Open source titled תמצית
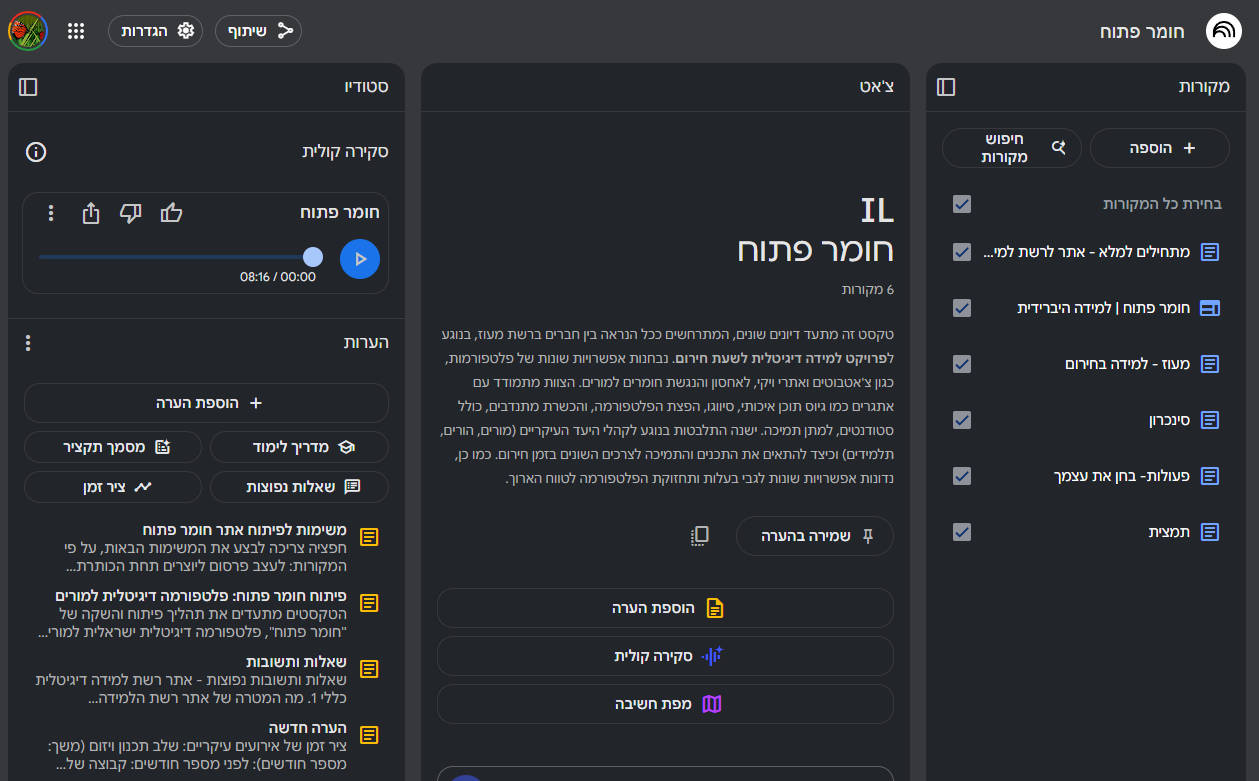This screenshot has height=781, width=1259. [x=1169, y=532]
